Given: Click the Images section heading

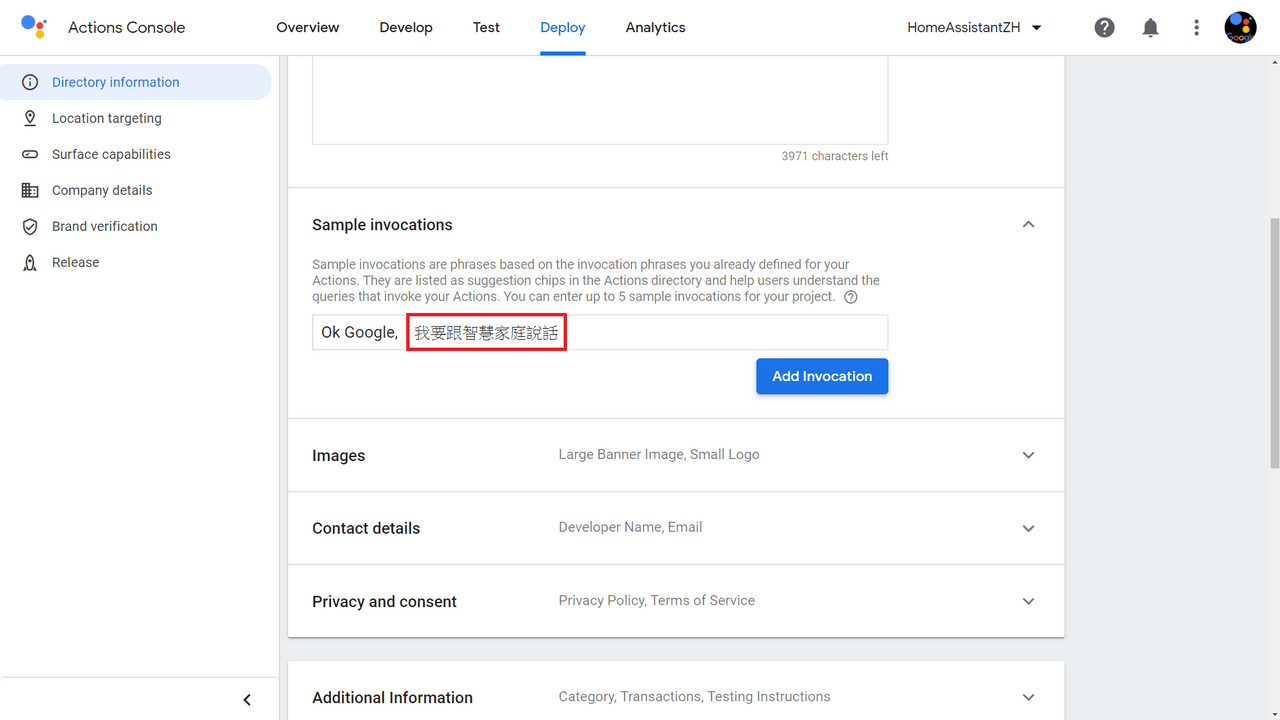Looking at the screenshot, I should click(338, 456).
